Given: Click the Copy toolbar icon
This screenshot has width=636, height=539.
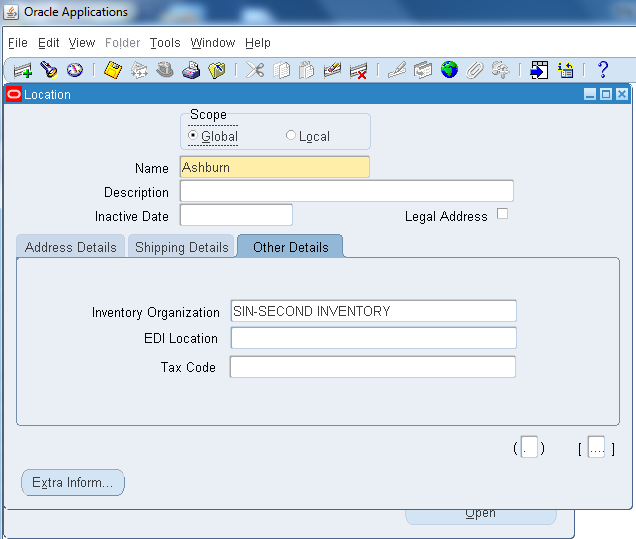Looking at the screenshot, I should pyautogui.click(x=281, y=70).
